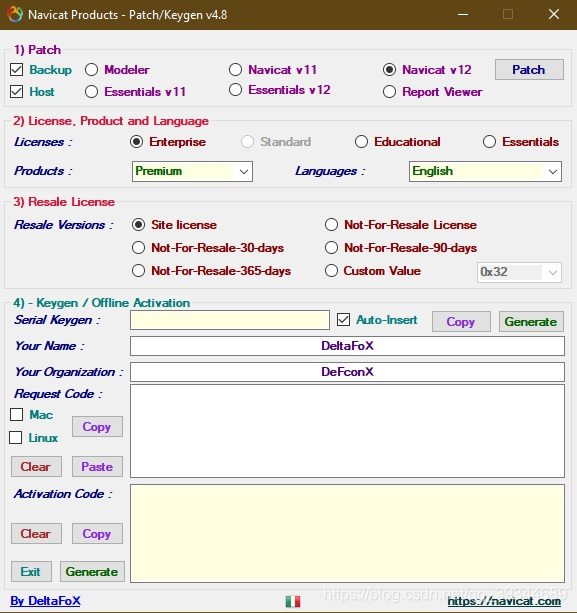
Task: Enable the Mac request code checkbox
Action: coord(16,414)
